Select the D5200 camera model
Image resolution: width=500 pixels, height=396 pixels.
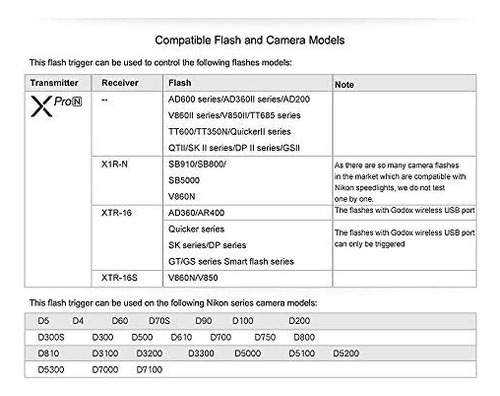point(346,353)
